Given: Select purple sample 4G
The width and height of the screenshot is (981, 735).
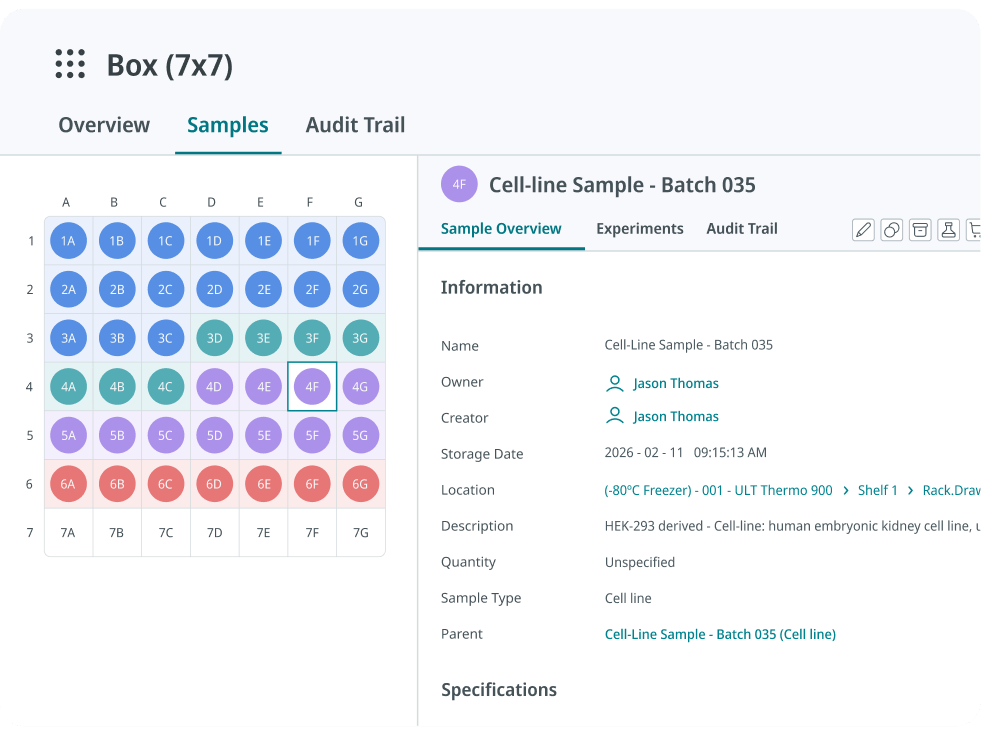Looking at the screenshot, I should pos(360,387).
